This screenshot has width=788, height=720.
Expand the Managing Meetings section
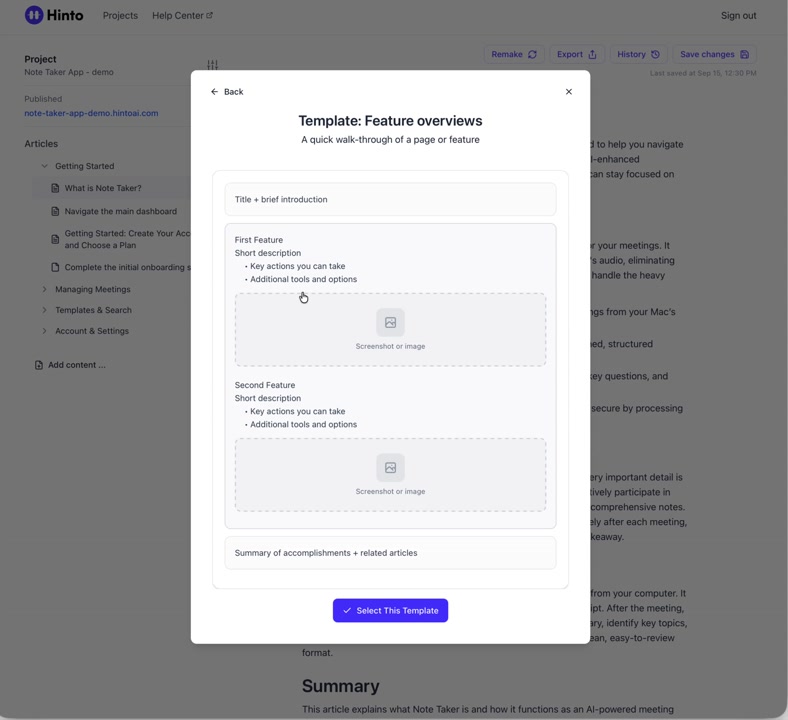44,290
